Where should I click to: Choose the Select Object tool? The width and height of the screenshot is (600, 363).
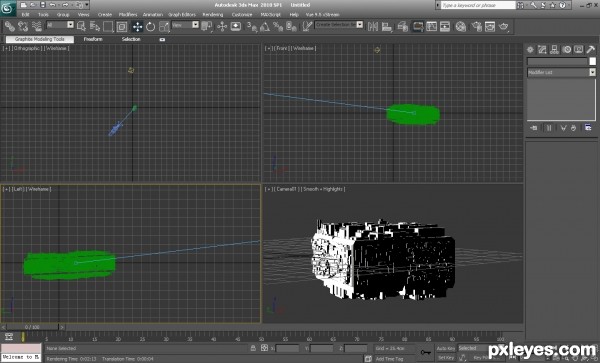point(82,26)
